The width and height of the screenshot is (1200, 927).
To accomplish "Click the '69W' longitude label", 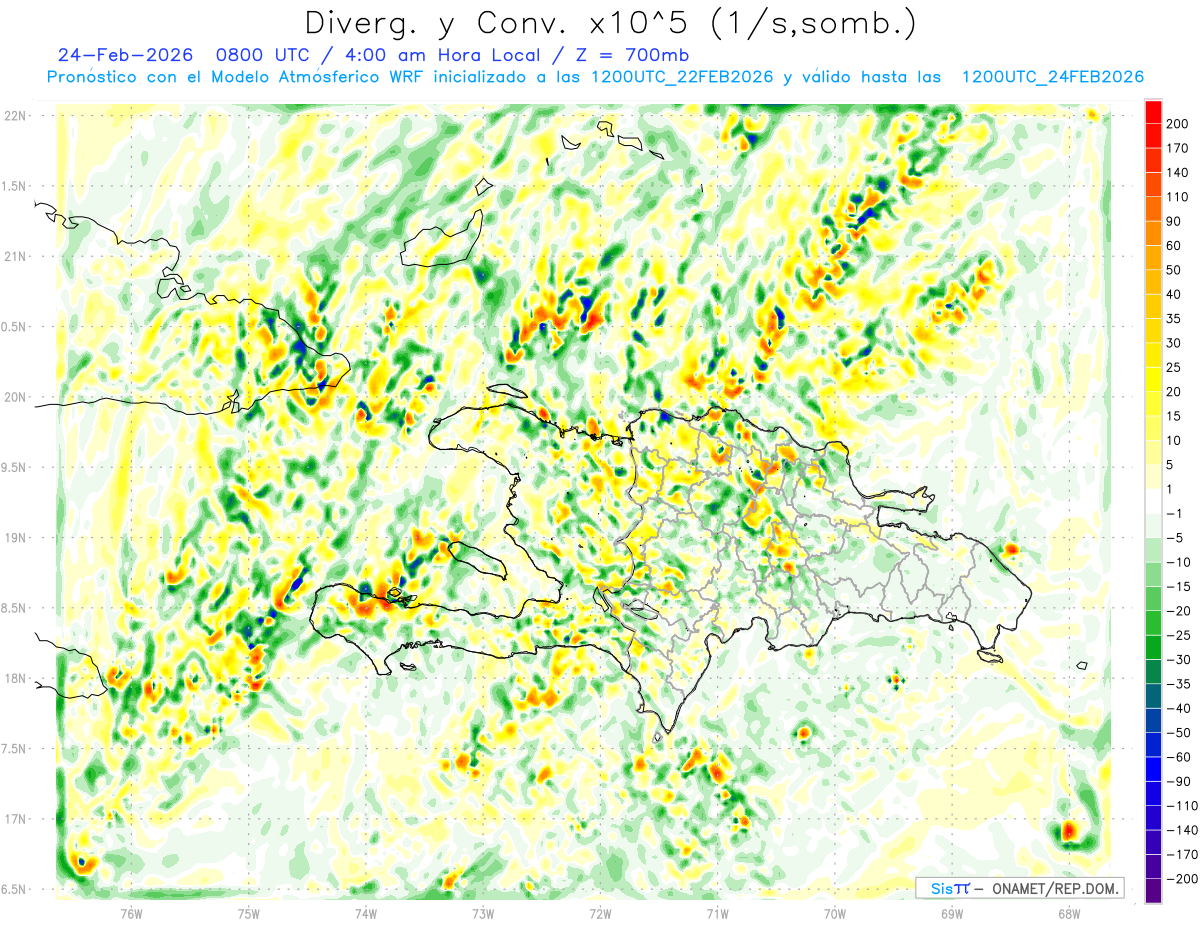I will pos(952,913).
